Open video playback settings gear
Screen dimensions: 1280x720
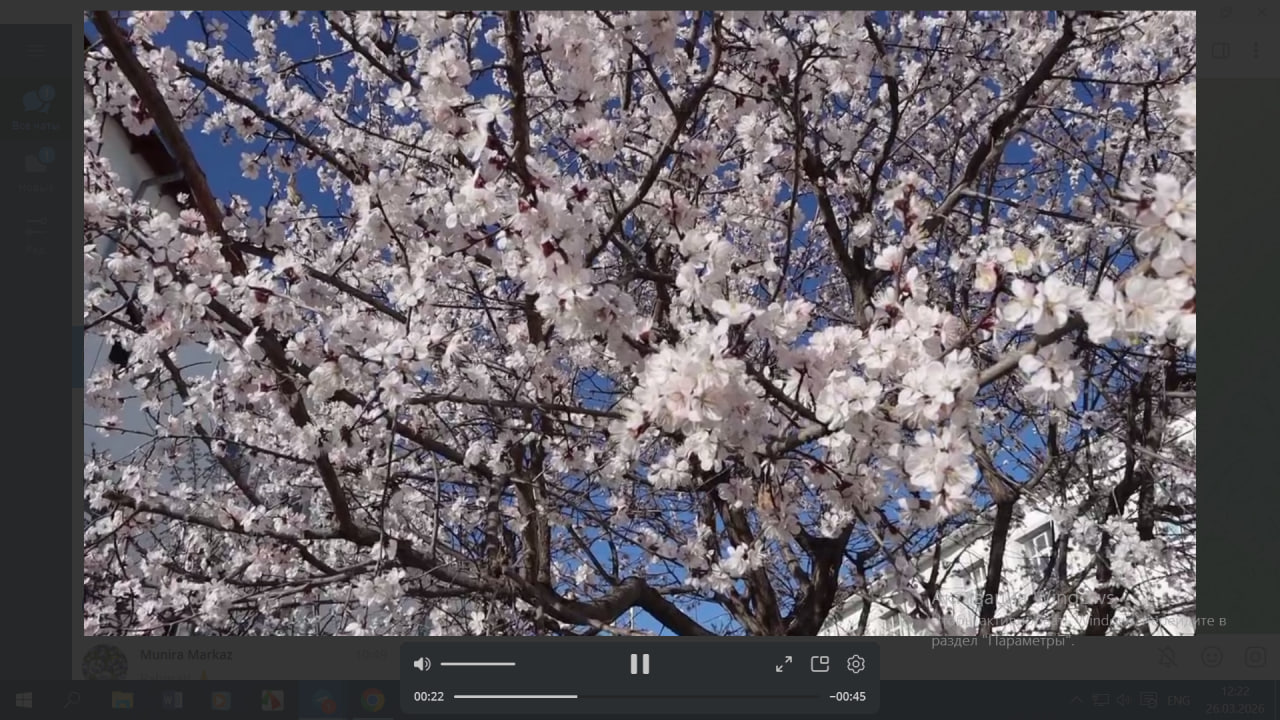(856, 664)
